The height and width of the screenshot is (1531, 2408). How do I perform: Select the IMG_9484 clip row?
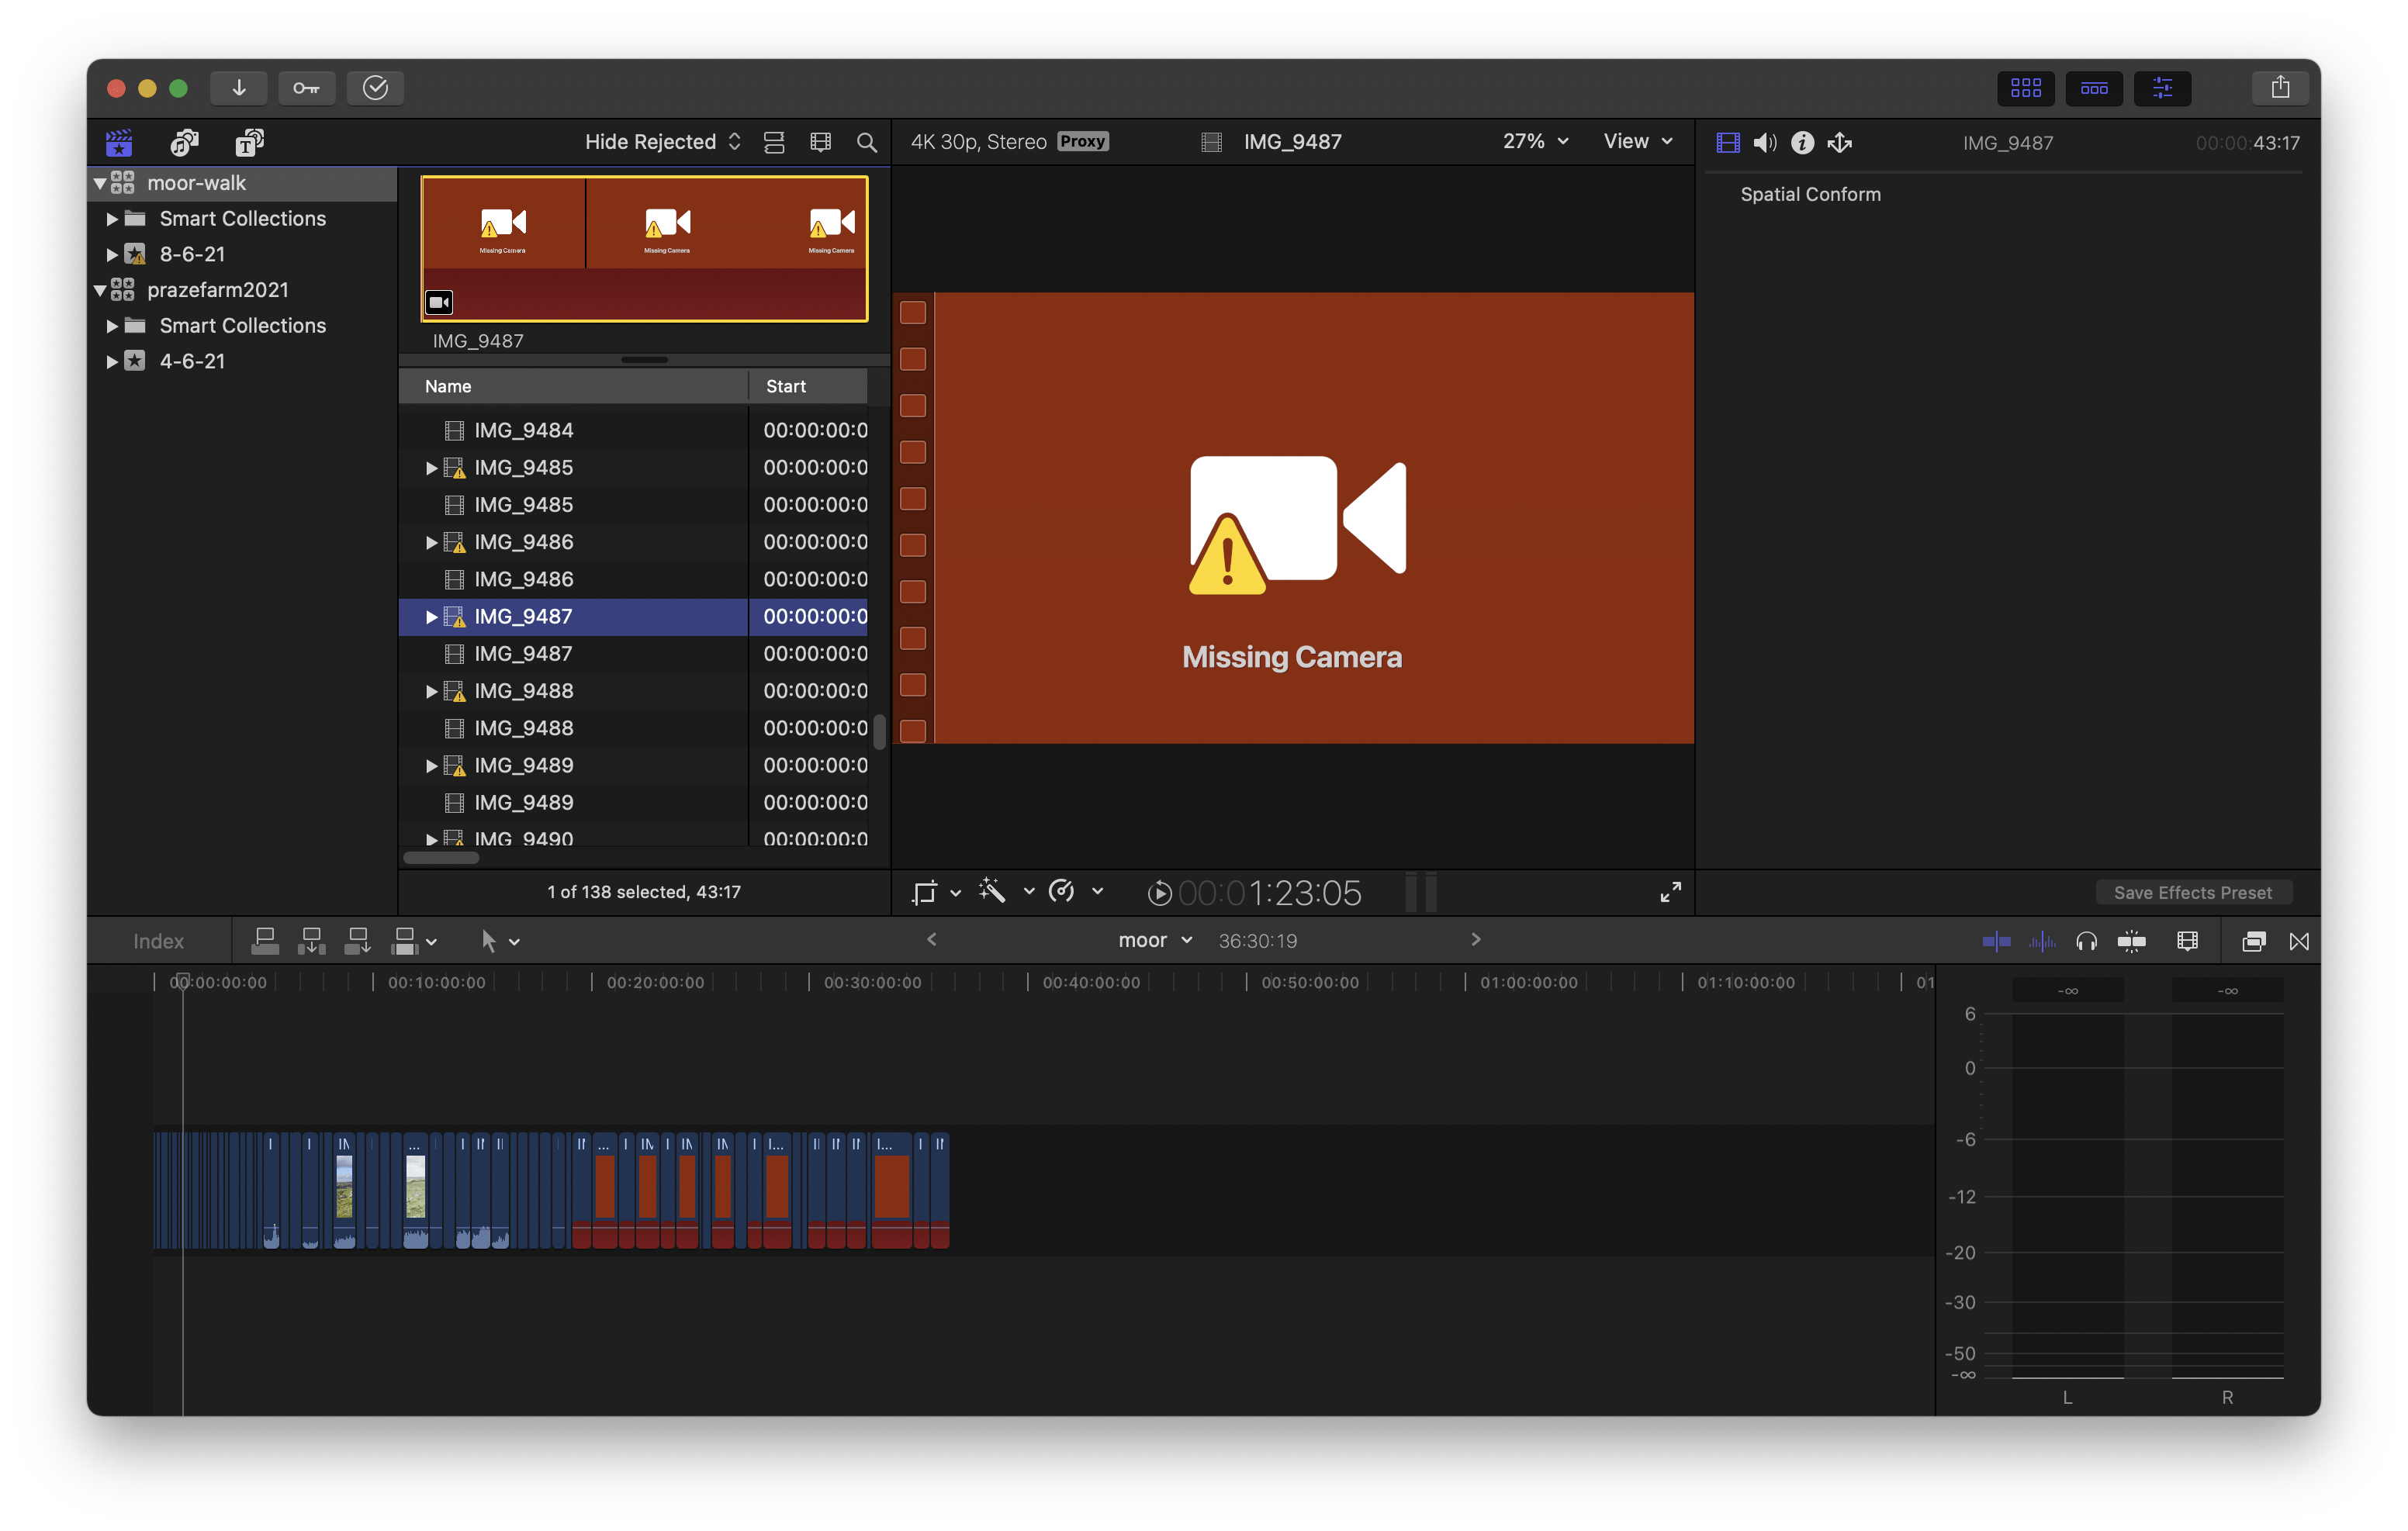tap(633, 430)
